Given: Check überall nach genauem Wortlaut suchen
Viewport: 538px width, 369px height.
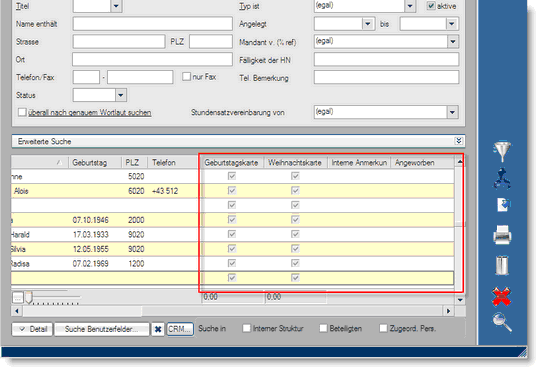Looking at the screenshot, I should (22, 112).
